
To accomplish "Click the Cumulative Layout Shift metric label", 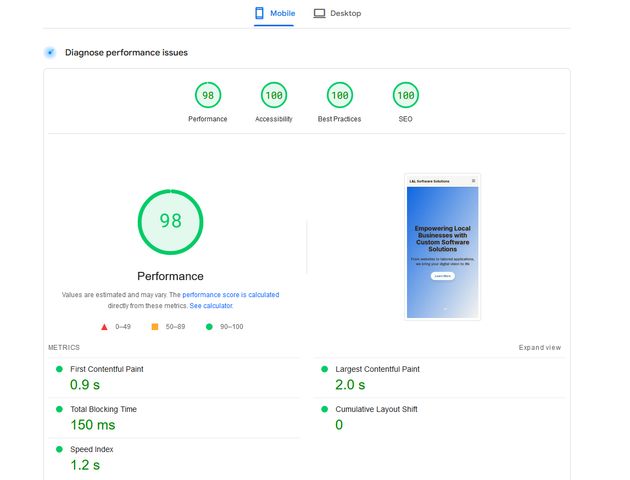I will (376, 409).
